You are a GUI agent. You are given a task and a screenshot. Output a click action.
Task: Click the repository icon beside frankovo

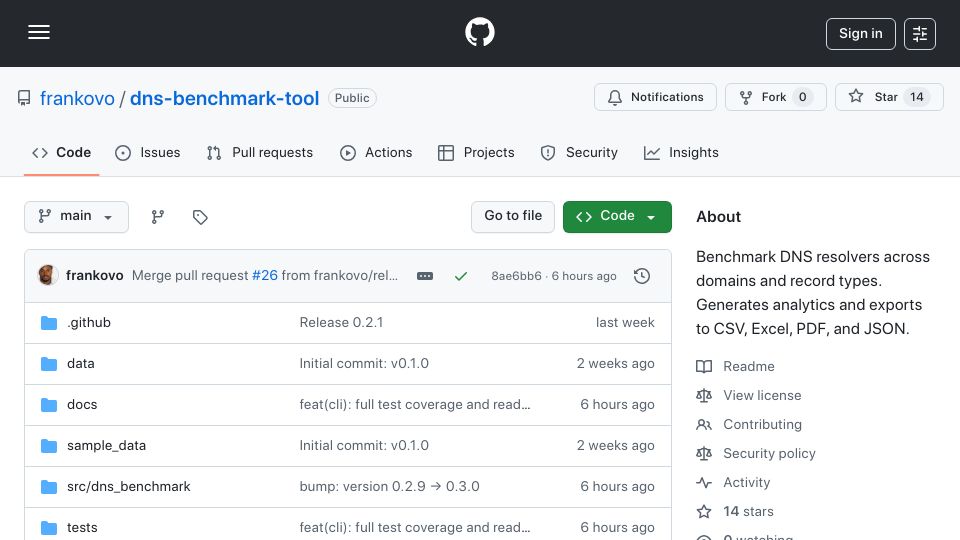click(x=24, y=98)
